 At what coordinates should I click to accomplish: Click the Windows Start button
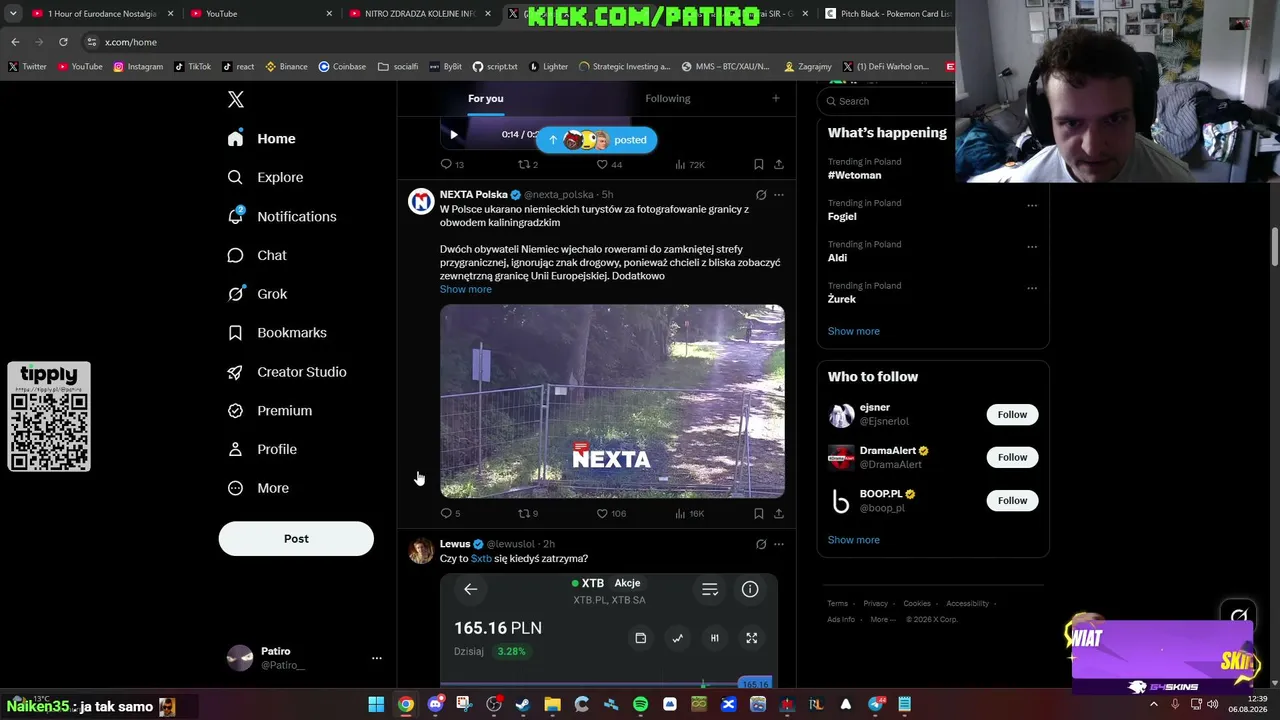[x=376, y=705]
